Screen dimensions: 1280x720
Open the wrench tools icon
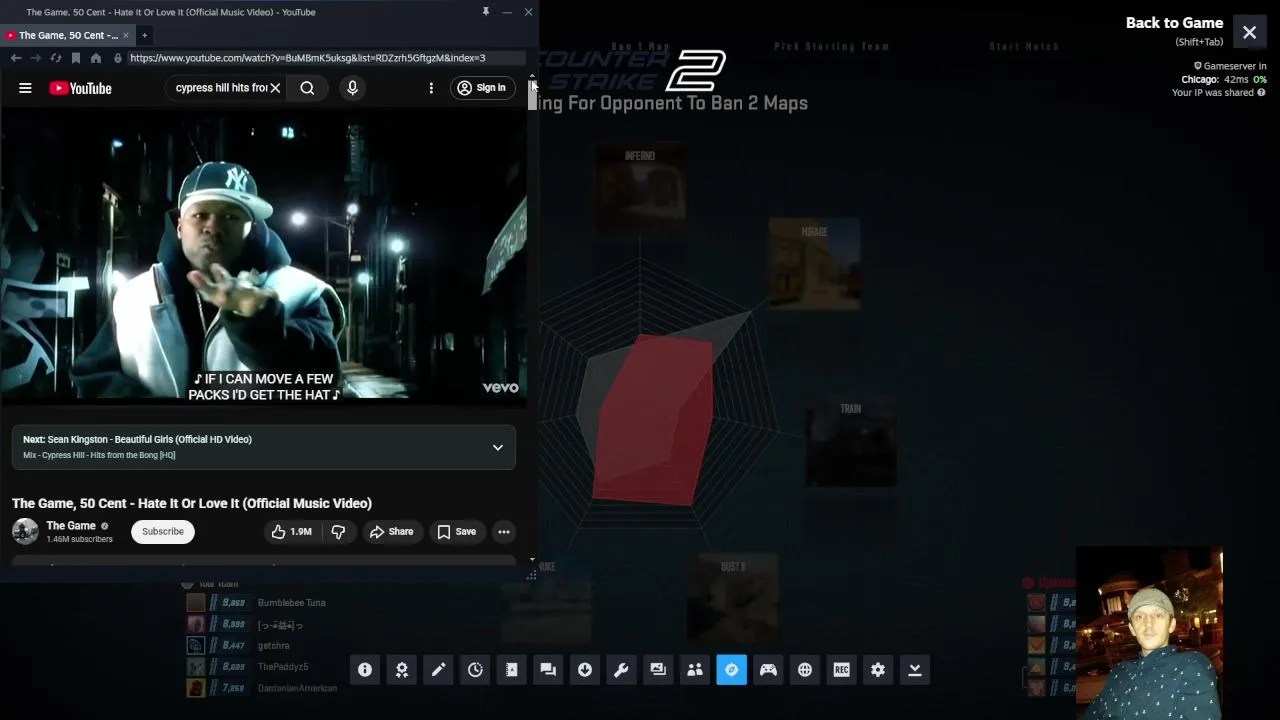(x=621, y=670)
